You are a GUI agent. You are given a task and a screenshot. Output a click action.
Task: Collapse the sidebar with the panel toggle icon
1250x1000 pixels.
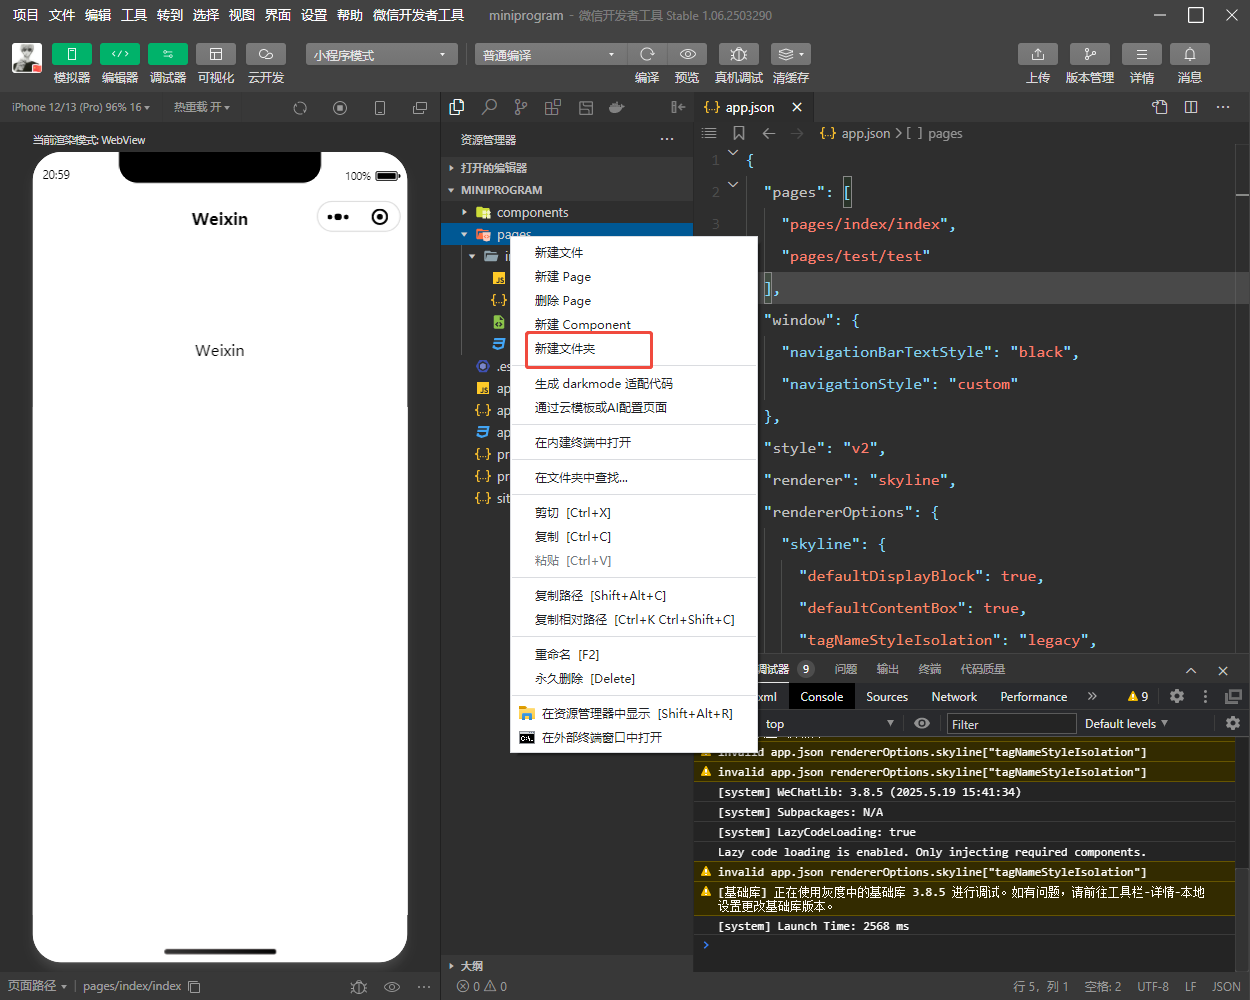[x=678, y=107]
